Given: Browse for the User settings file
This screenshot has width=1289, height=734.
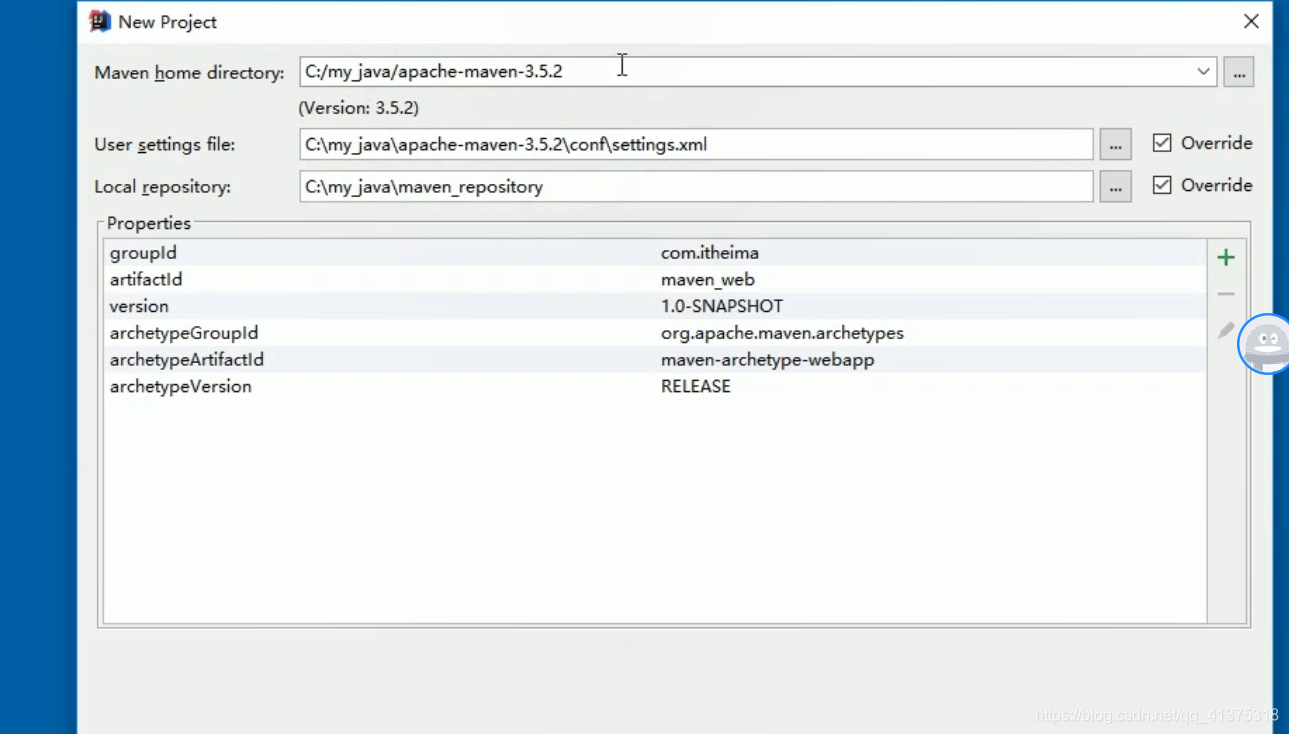Looking at the screenshot, I should (x=1115, y=144).
